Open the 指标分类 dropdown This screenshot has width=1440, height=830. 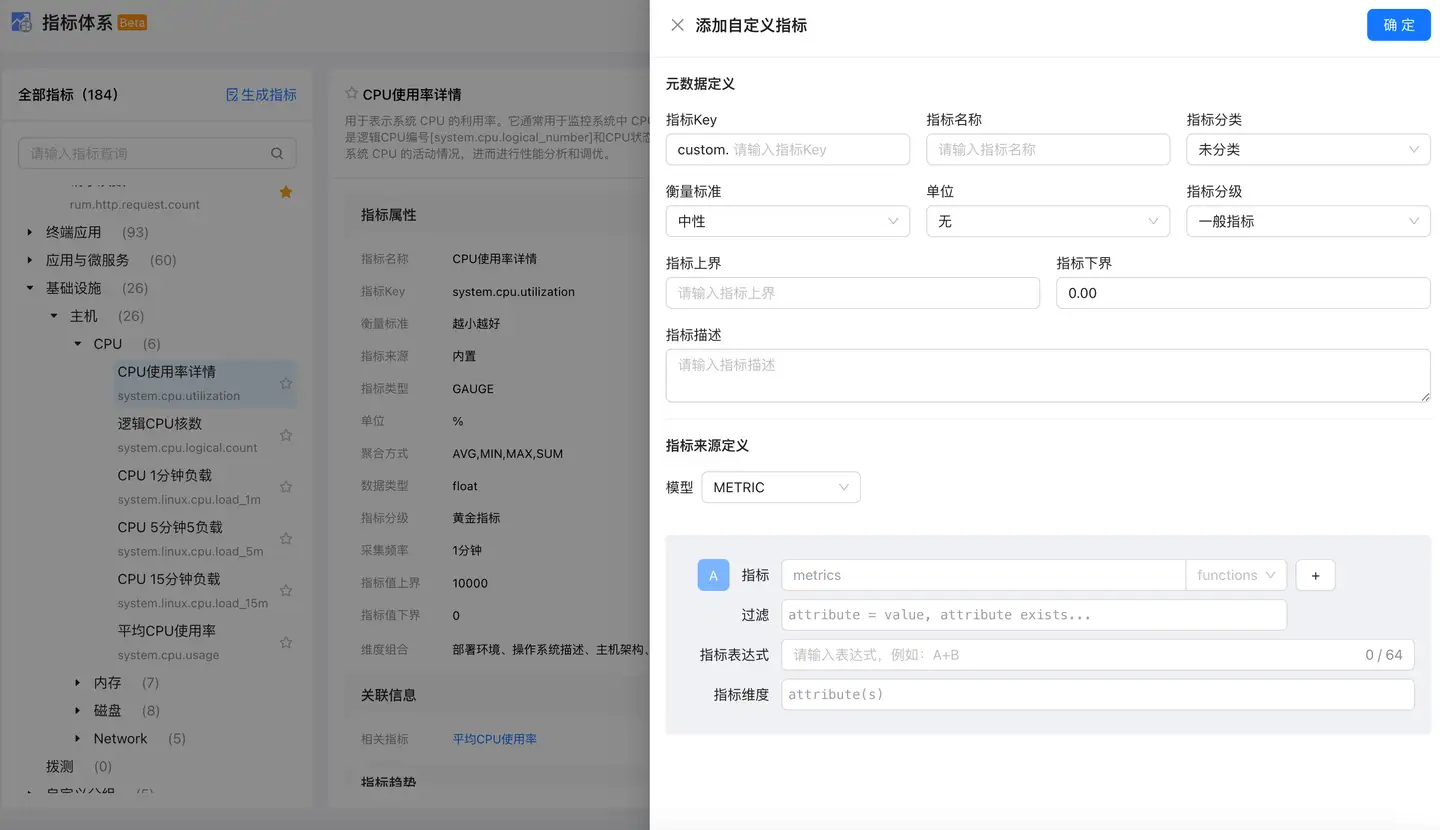pos(1308,149)
